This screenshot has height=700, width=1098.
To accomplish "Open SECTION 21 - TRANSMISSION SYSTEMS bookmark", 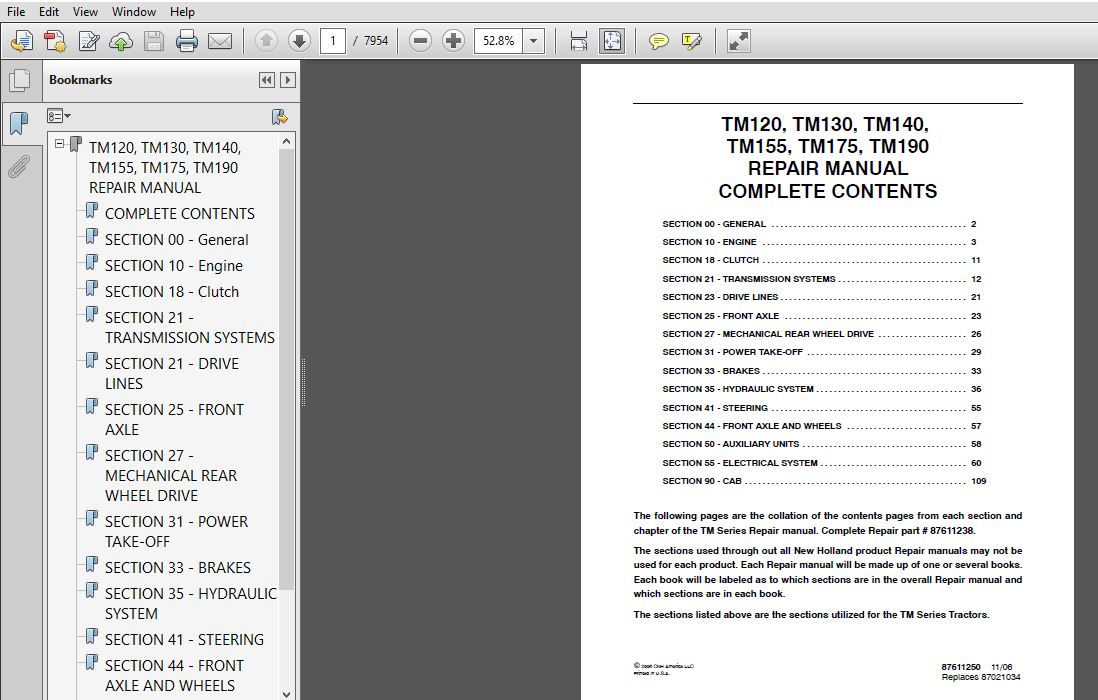I will (x=190, y=328).
